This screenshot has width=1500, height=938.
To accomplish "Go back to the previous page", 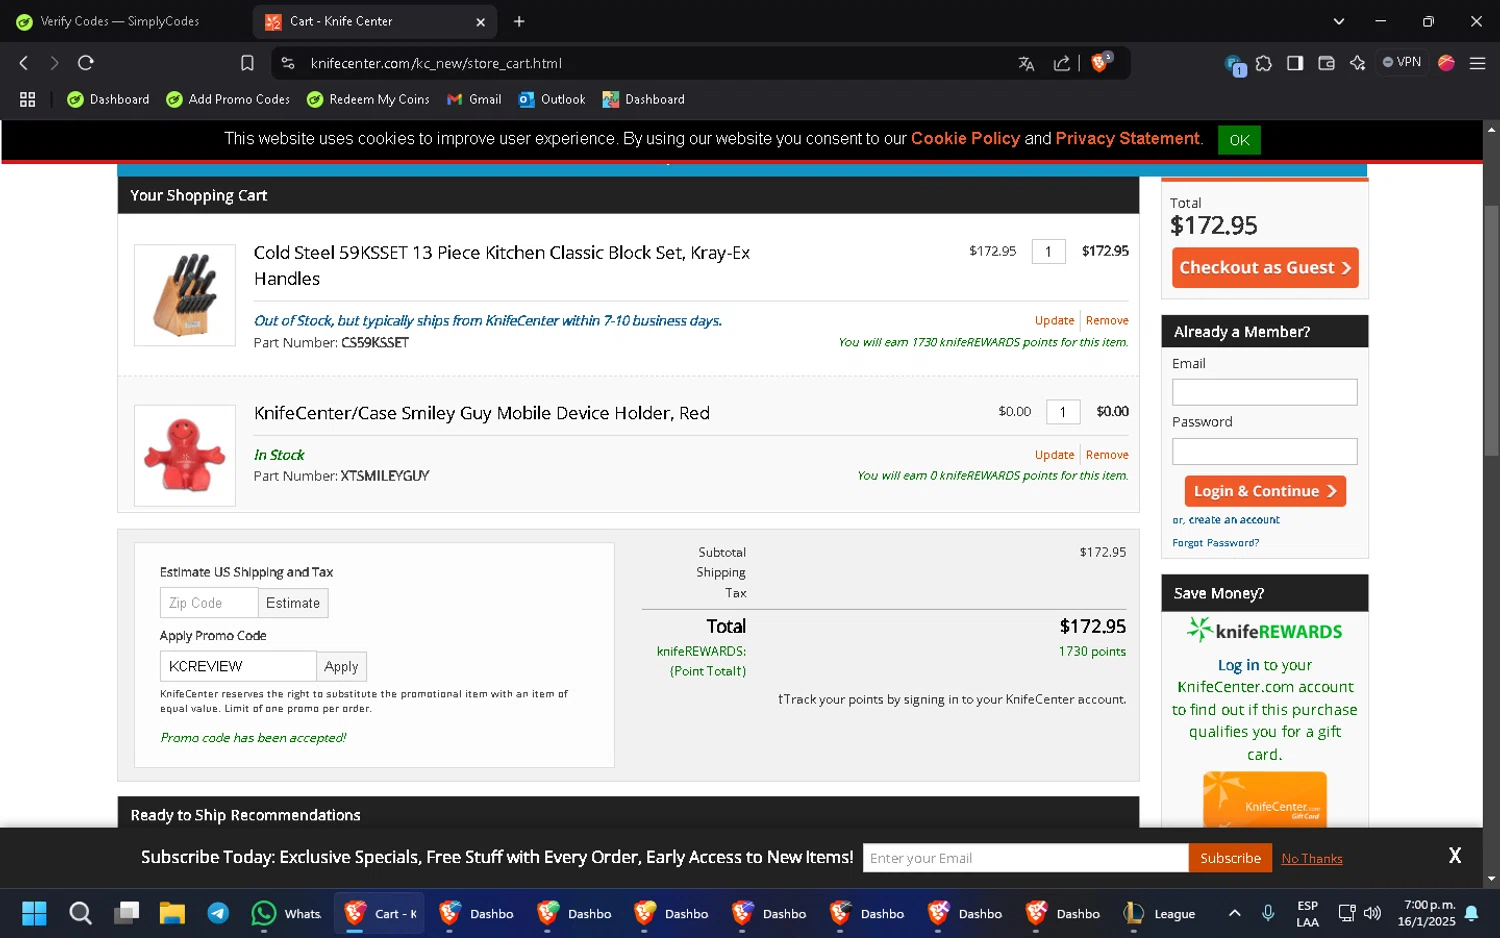I will [x=24, y=63].
